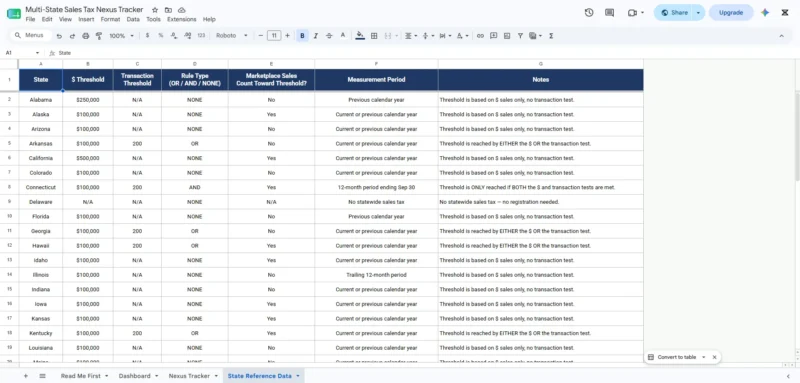This screenshot has width=800, height=383.
Task: Open the Extensions menu
Action: [x=182, y=19]
